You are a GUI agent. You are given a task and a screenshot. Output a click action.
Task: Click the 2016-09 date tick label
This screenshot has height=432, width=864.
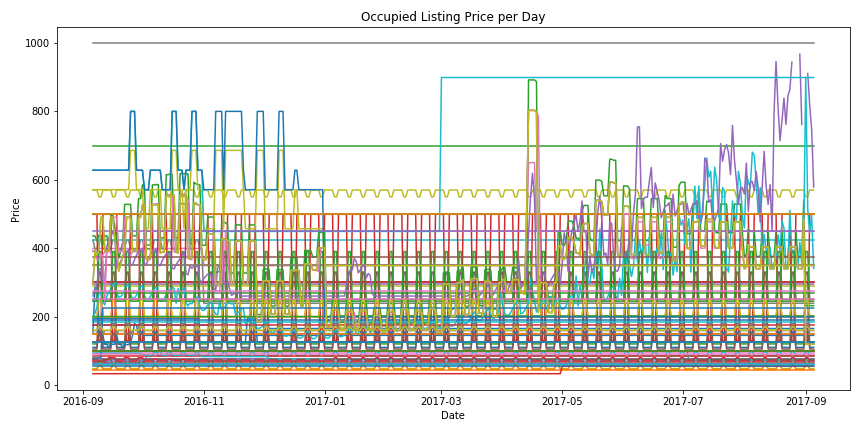[84, 400]
